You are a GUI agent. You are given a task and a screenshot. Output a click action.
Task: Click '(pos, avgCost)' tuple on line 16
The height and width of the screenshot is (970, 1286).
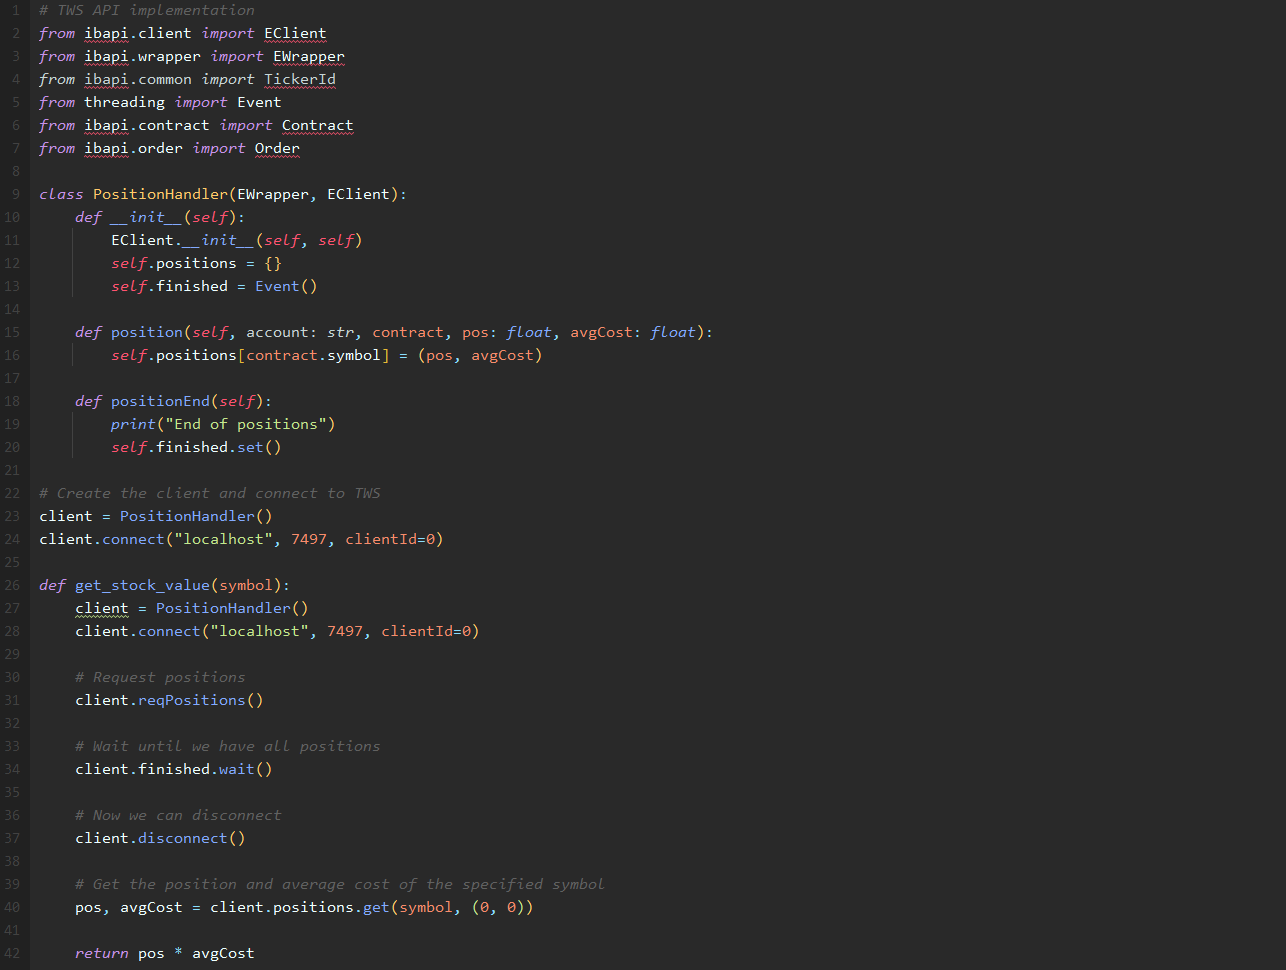pos(480,355)
